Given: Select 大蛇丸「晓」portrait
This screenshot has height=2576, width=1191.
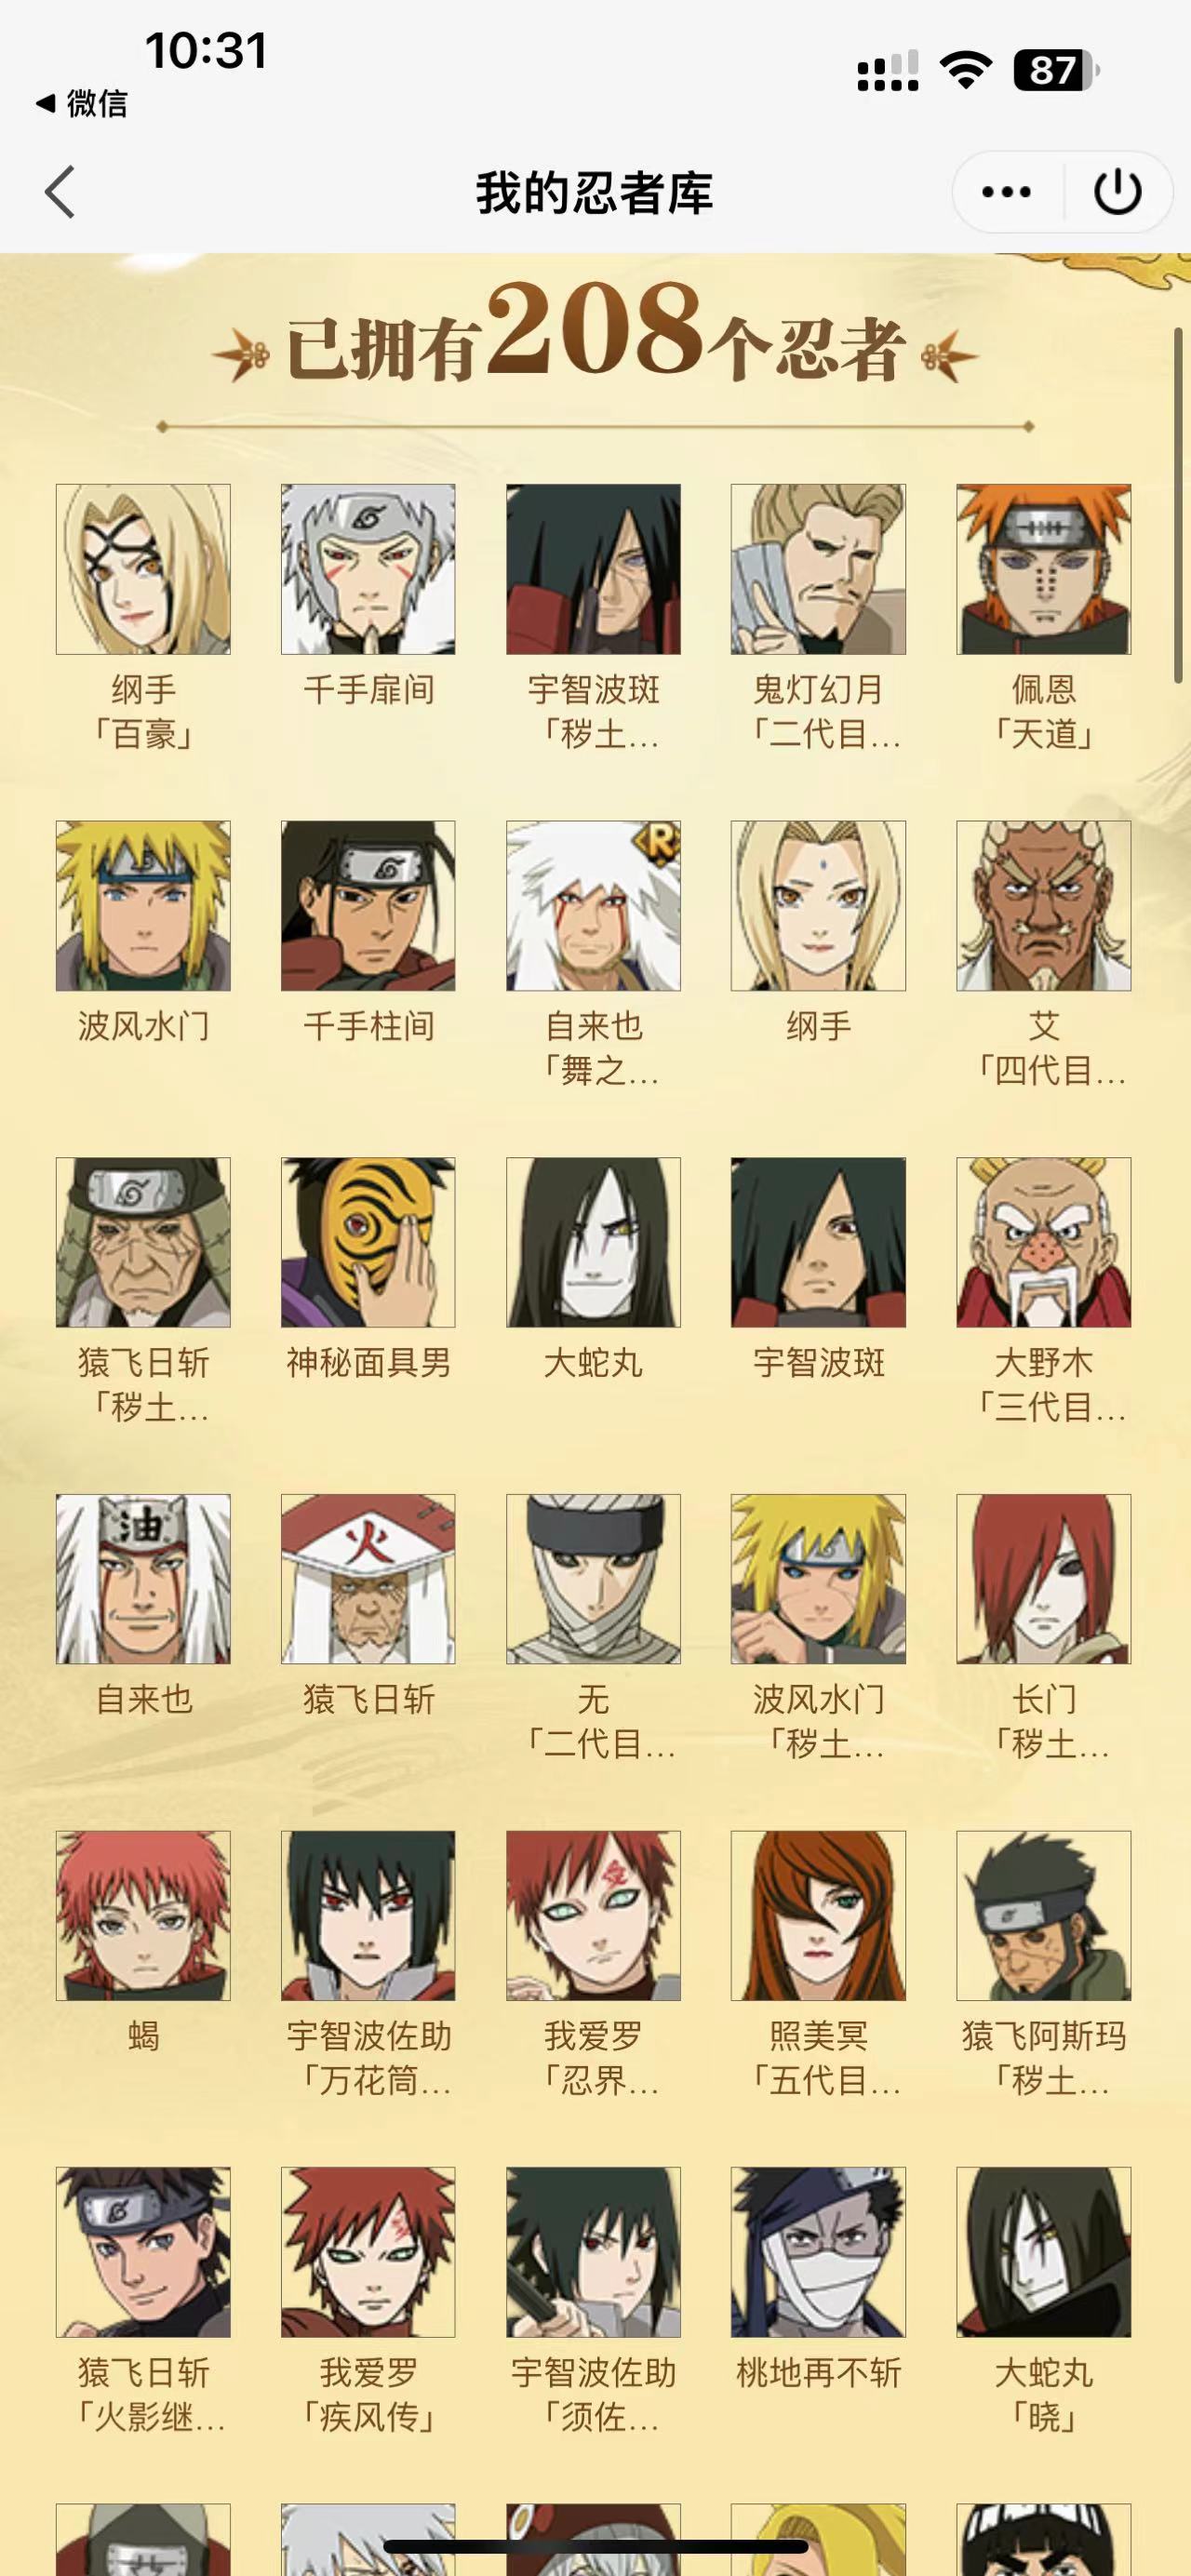Looking at the screenshot, I should coord(1043,2253).
